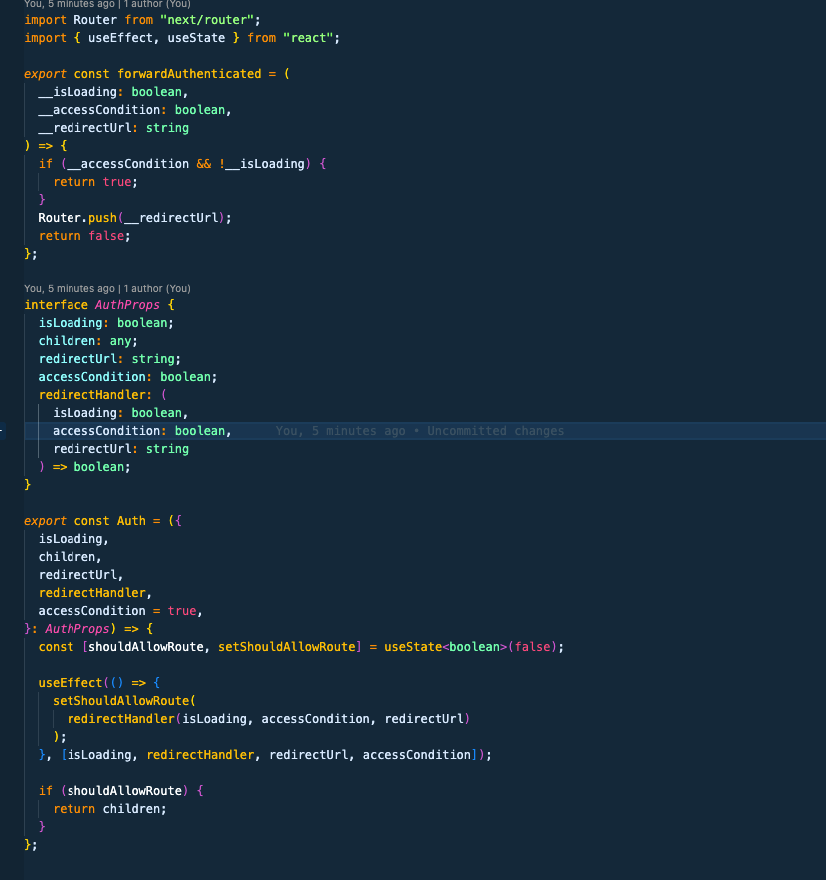Click "redirectUrl: string;" below children: any
The height and width of the screenshot is (880, 826).
[x=109, y=359]
